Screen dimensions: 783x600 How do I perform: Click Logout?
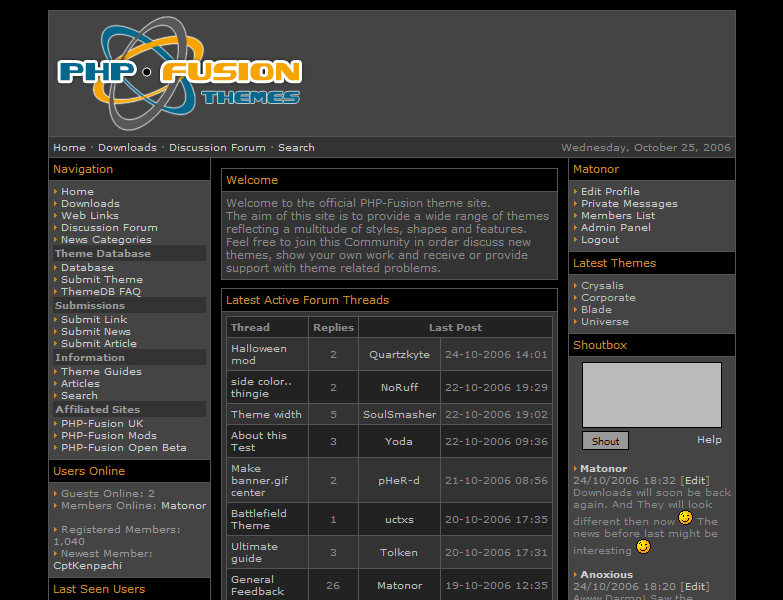(600, 240)
